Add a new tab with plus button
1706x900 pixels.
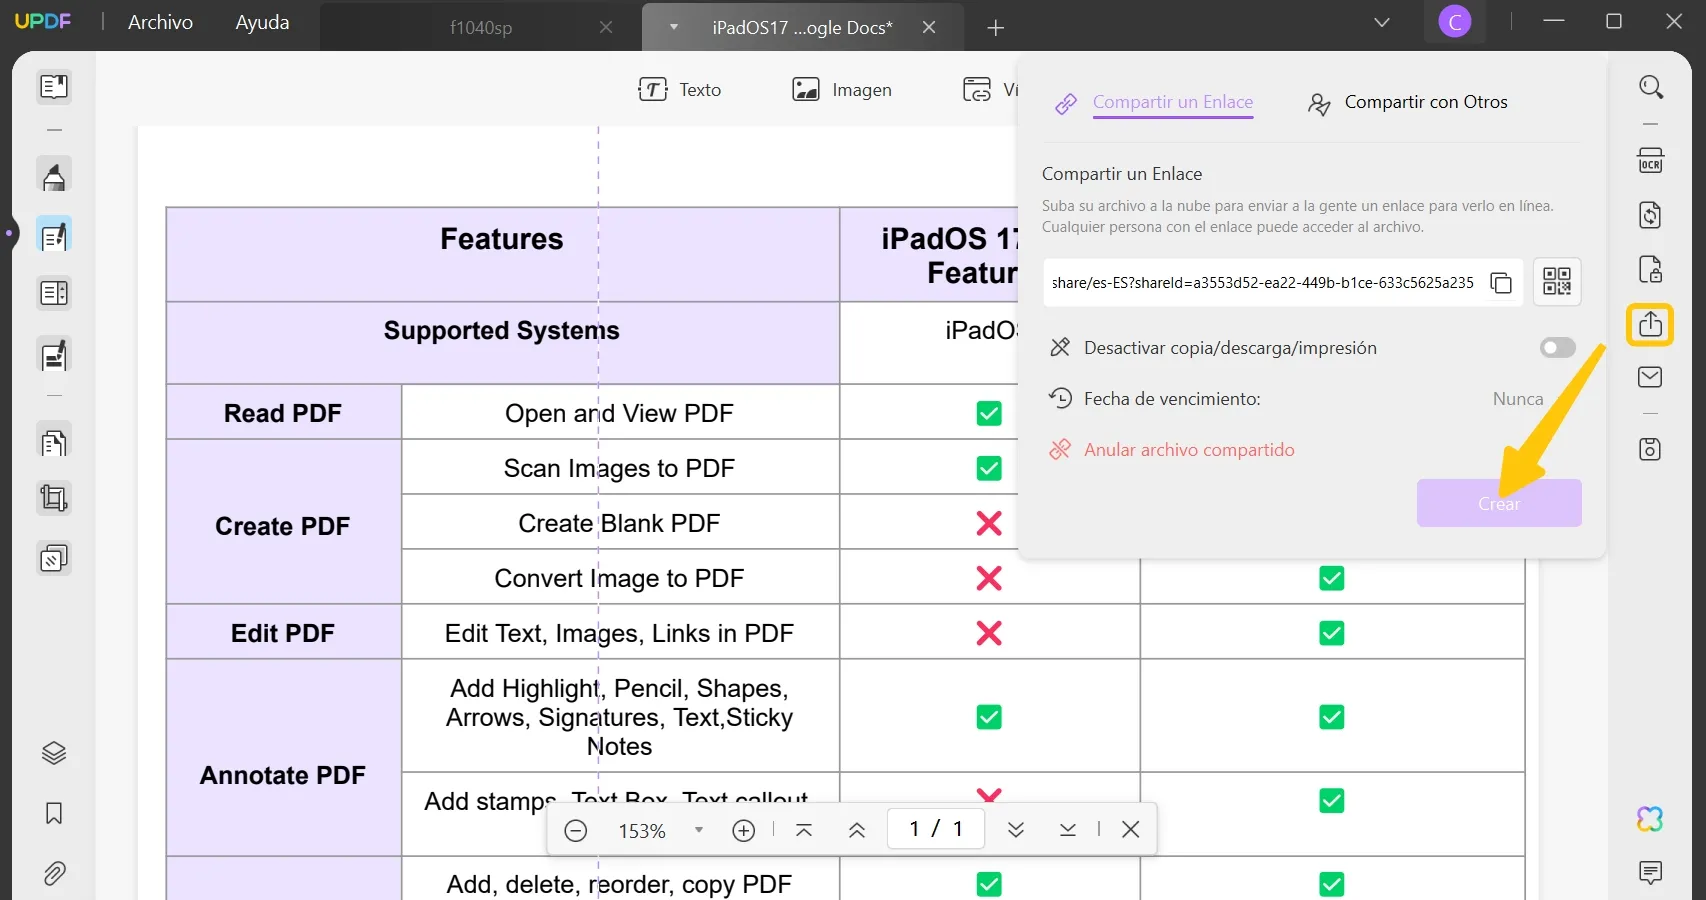coord(995,28)
